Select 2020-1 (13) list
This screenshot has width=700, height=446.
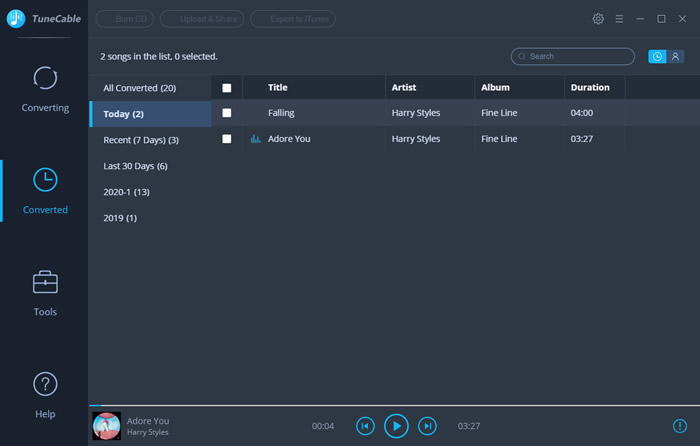150,192
